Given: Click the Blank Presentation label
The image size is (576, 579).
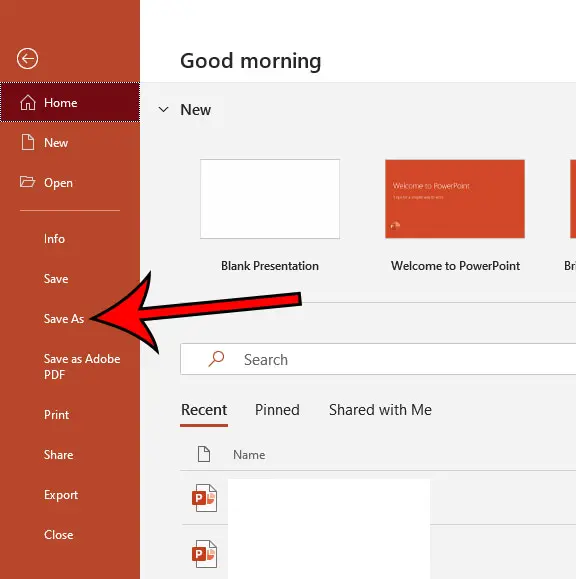Looking at the screenshot, I should [270, 266].
